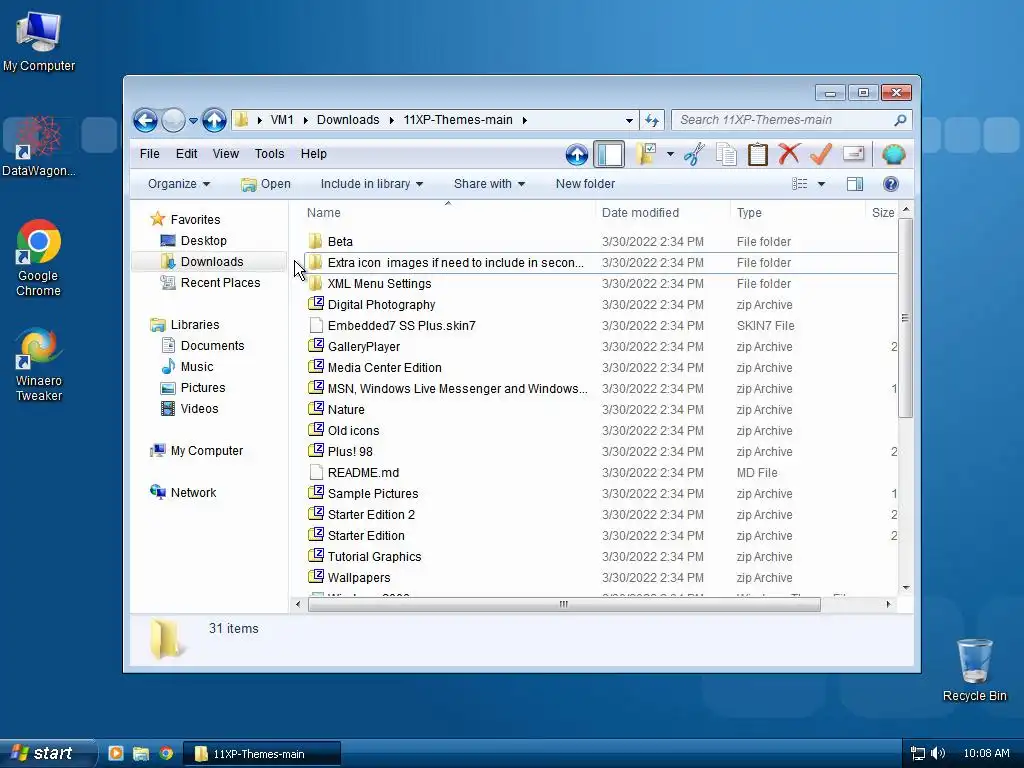The width and height of the screenshot is (1024, 768).
Task: Click the media player quick launch icon
Action: [x=116, y=754]
